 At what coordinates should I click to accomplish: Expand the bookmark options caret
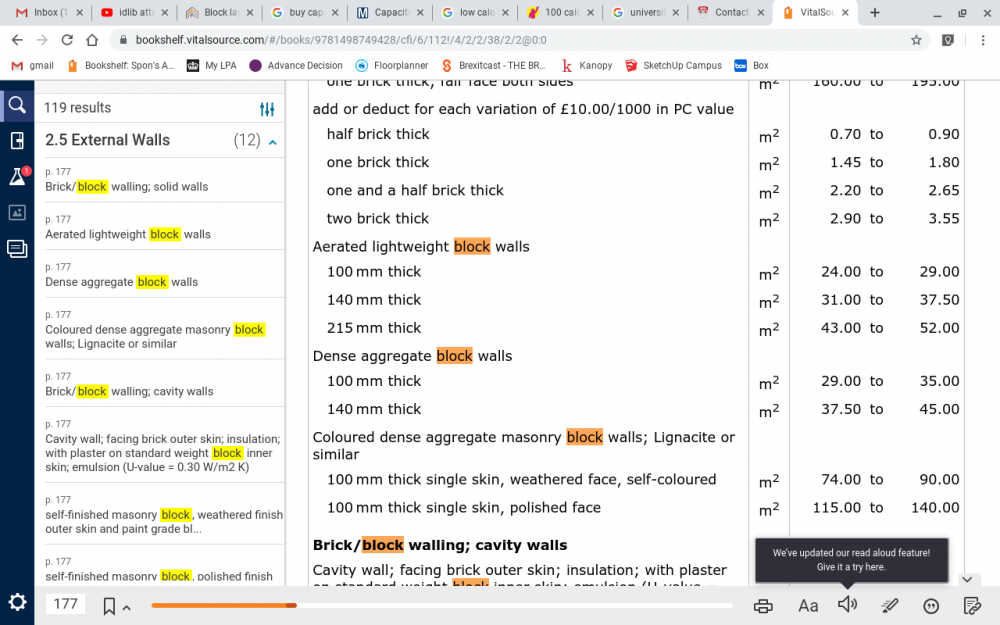point(127,608)
